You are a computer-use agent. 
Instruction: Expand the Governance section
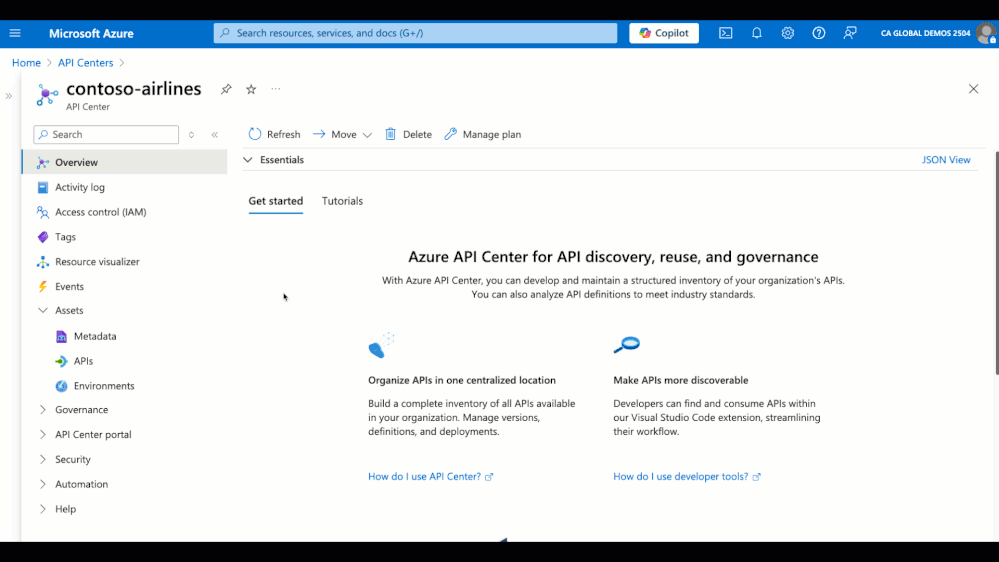click(43, 410)
